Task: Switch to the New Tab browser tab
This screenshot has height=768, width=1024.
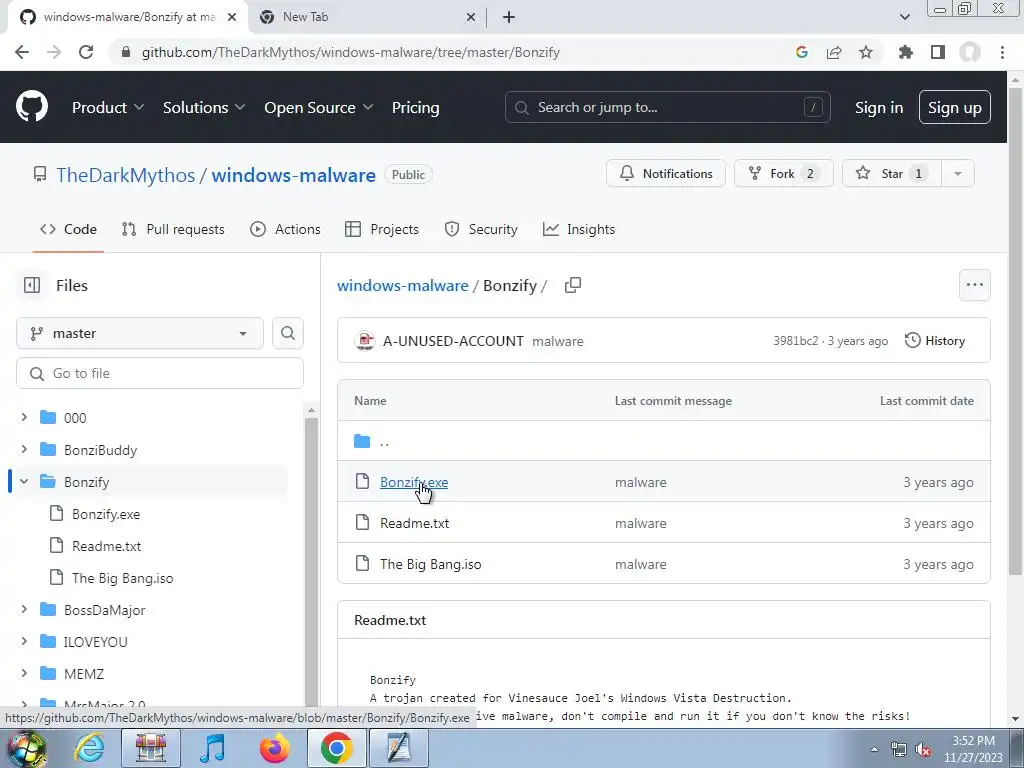Action: click(x=367, y=17)
